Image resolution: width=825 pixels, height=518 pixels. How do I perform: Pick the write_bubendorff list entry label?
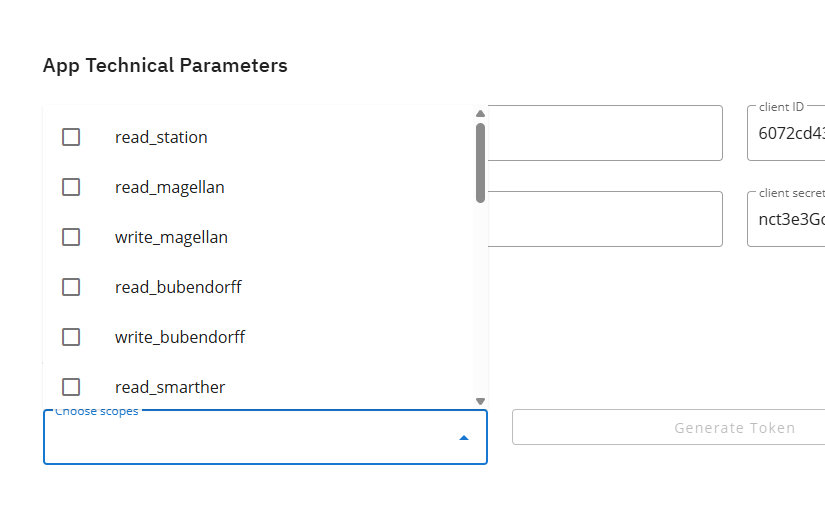point(180,337)
